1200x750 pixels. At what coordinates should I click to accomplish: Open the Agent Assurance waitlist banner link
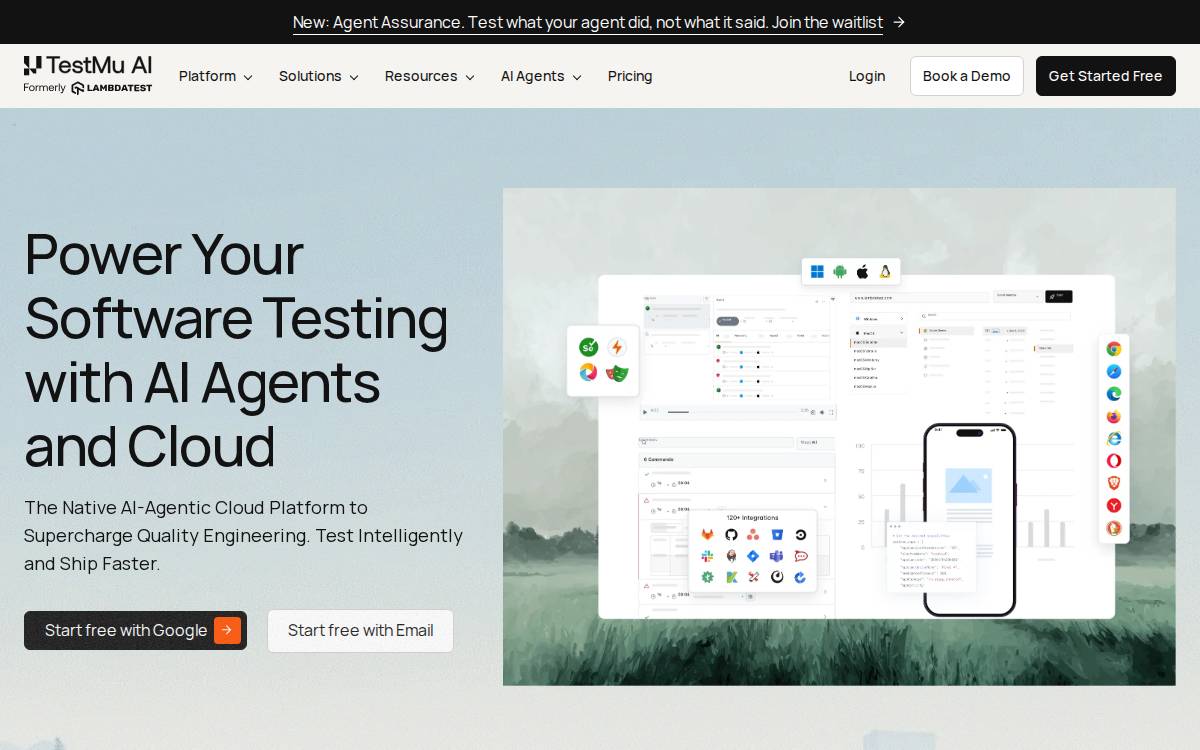(x=599, y=22)
